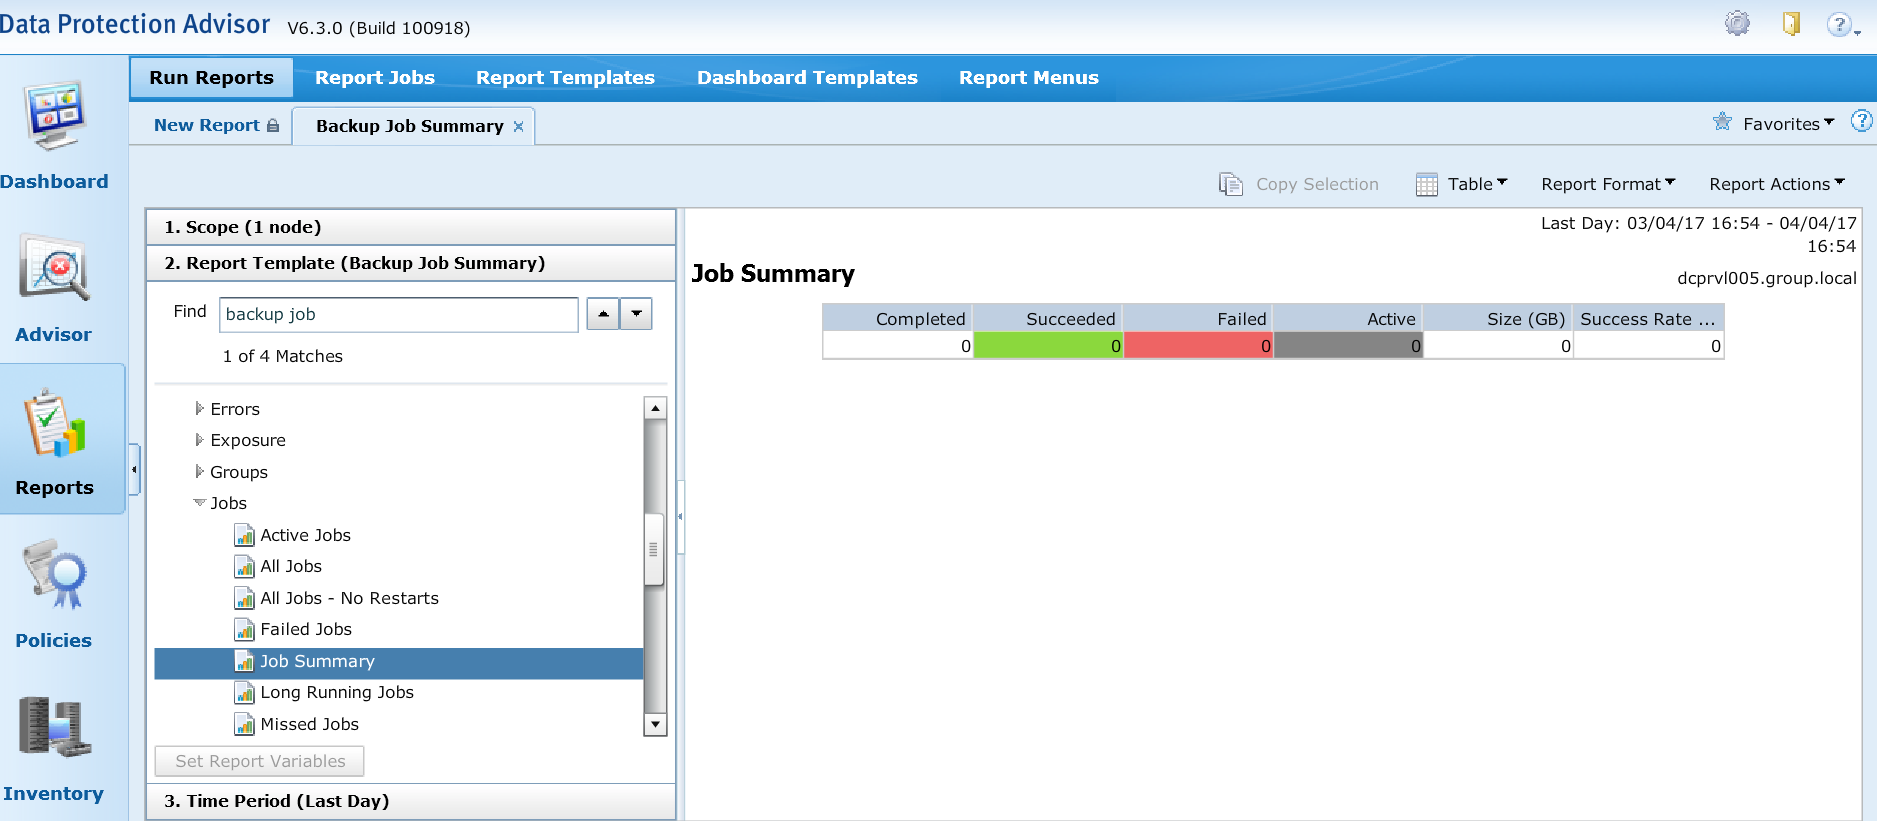Expand the Errors tree node
This screenshot has width=1877, height=821.
tap(199, 408)
